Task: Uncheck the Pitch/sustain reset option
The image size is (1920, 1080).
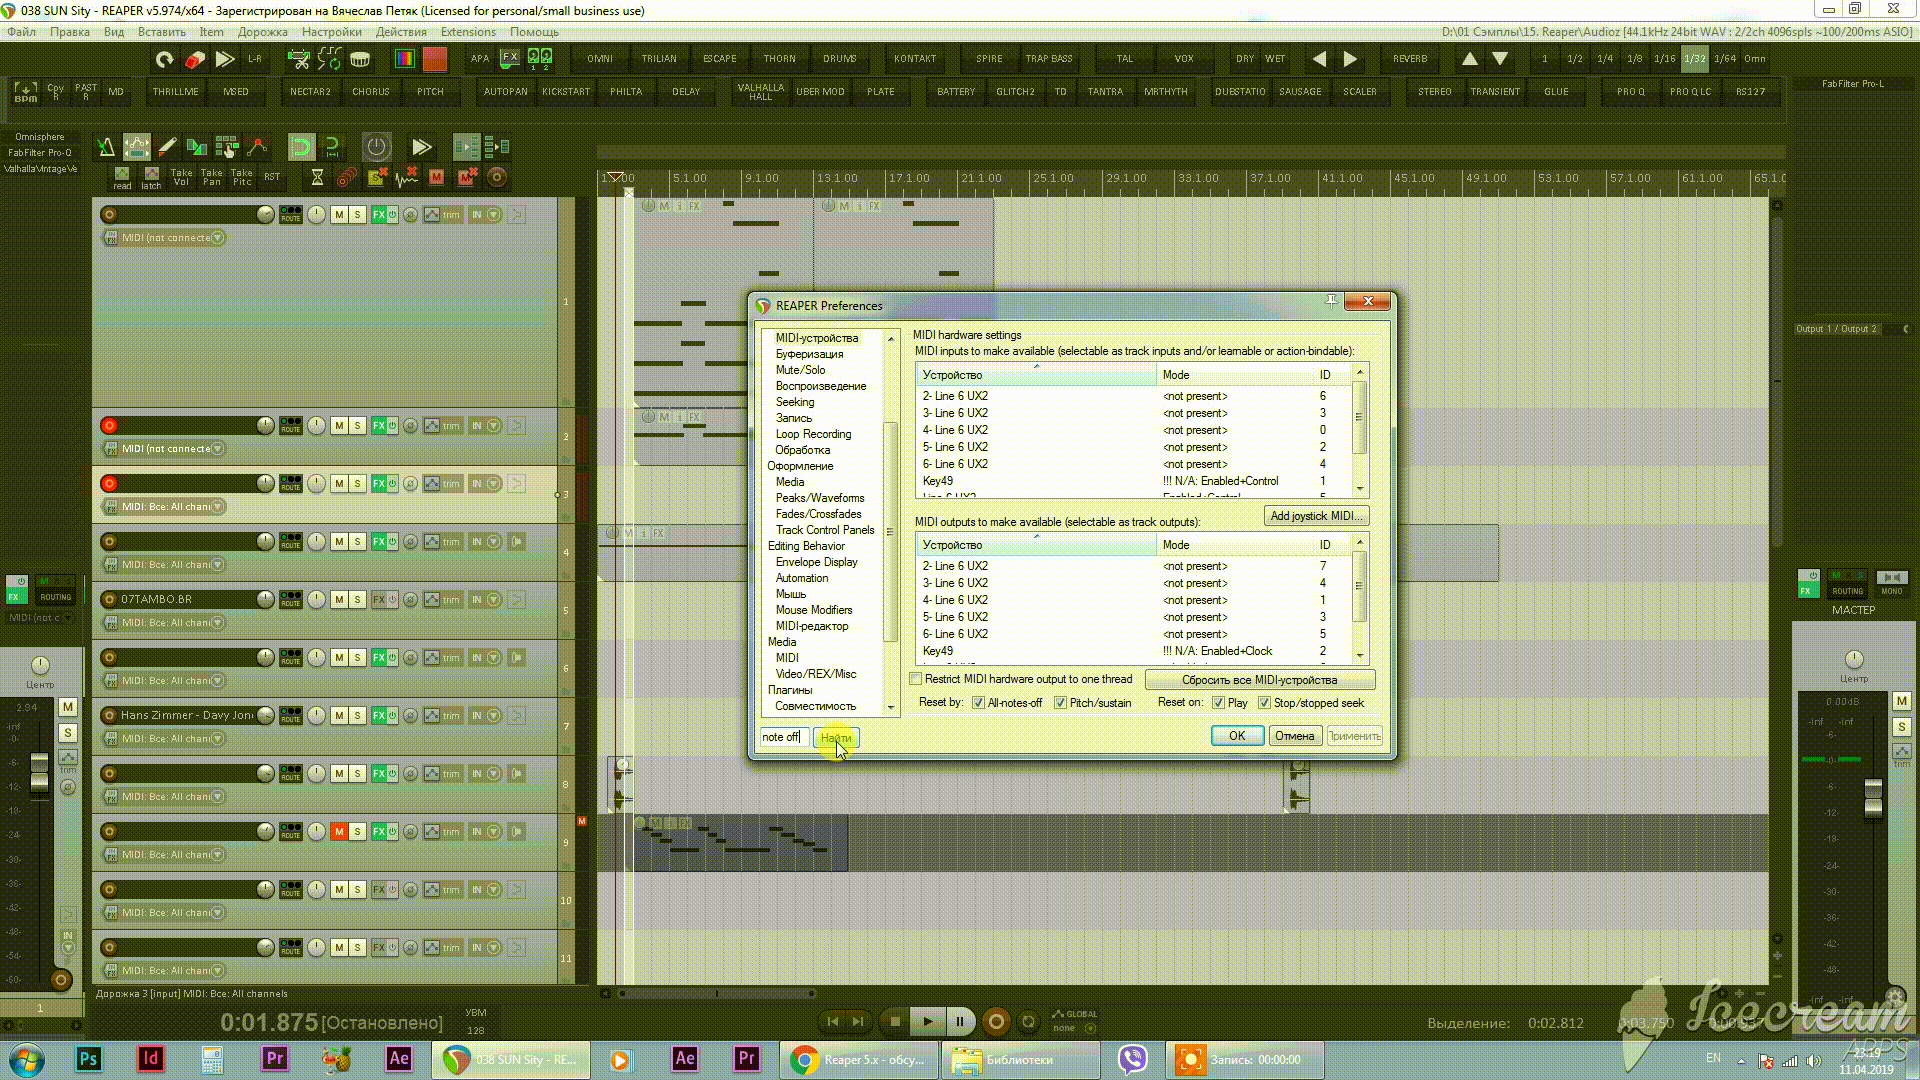Action: [1060, 703]
